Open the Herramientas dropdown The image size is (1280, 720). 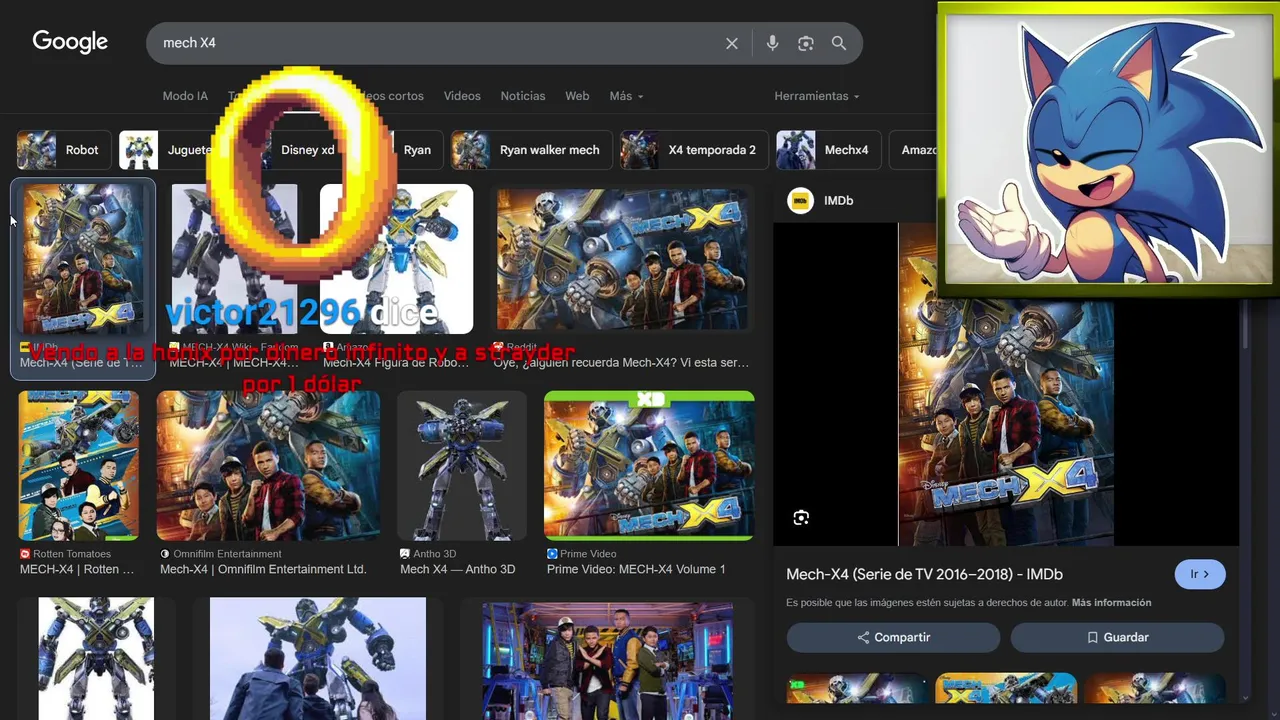pos(817,96)
